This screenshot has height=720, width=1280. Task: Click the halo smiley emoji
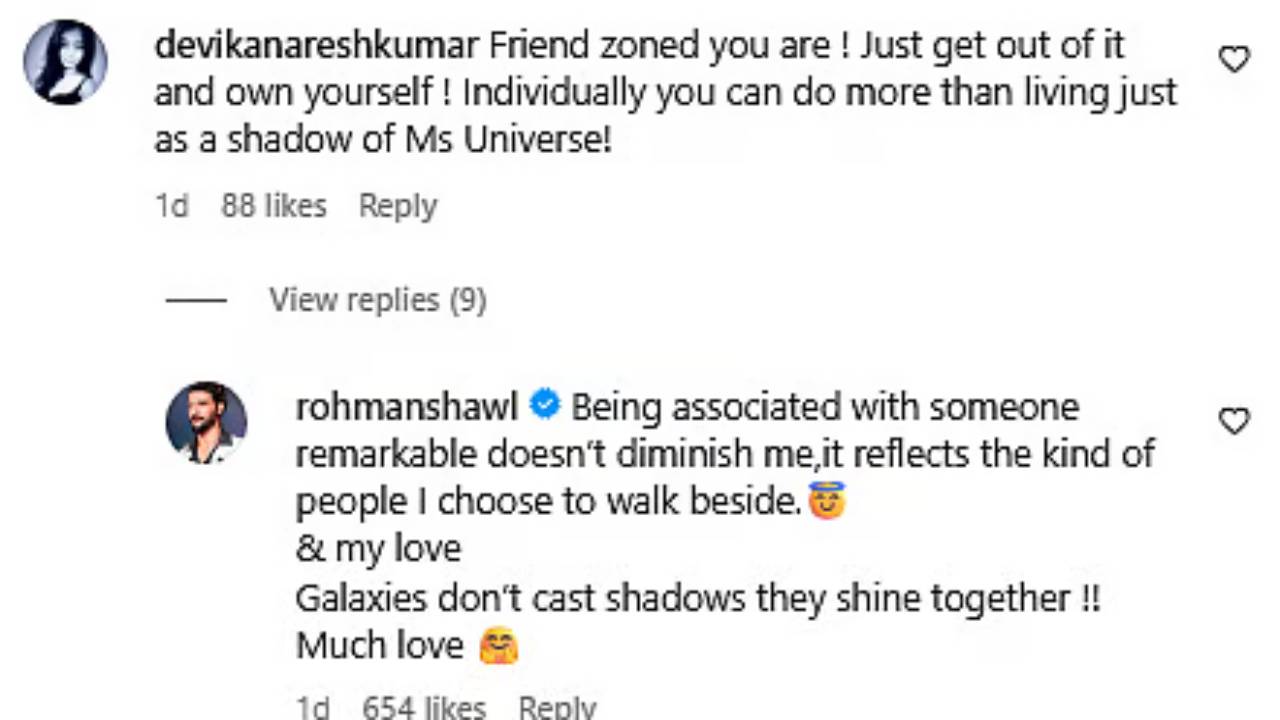(826, 500)
